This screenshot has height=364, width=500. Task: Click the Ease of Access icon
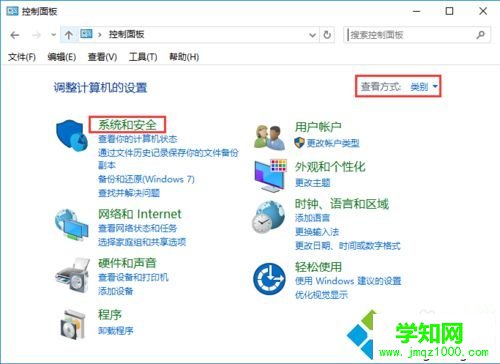click(269, 279)
